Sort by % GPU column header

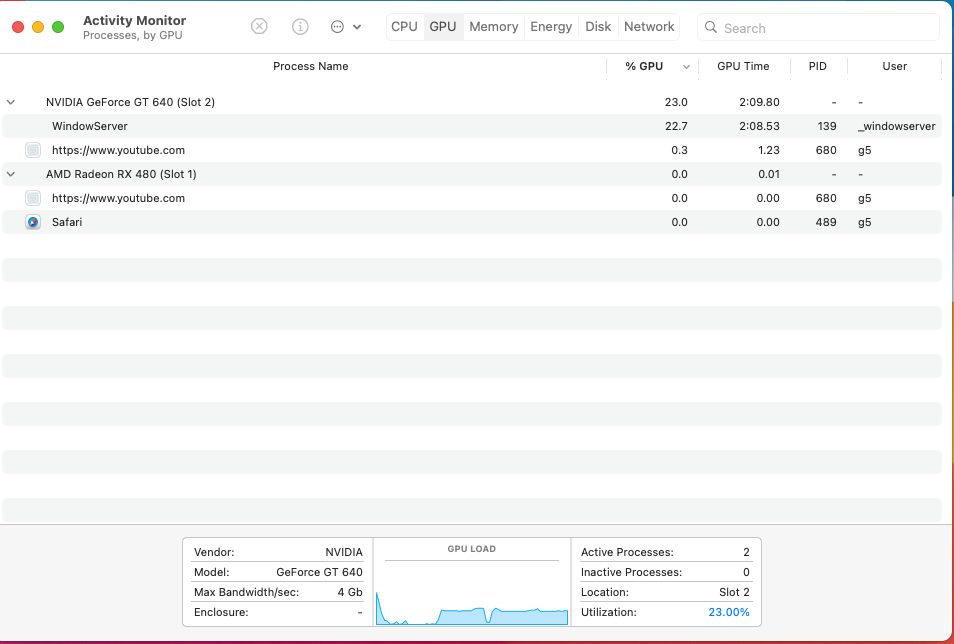644,66
